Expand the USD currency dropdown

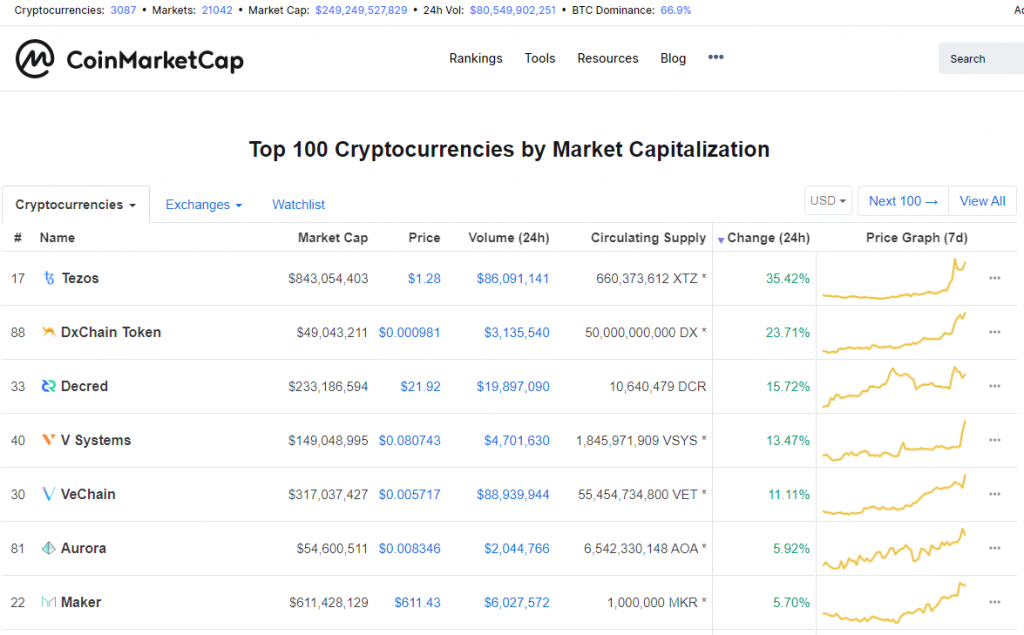click(x=828, y=201)
